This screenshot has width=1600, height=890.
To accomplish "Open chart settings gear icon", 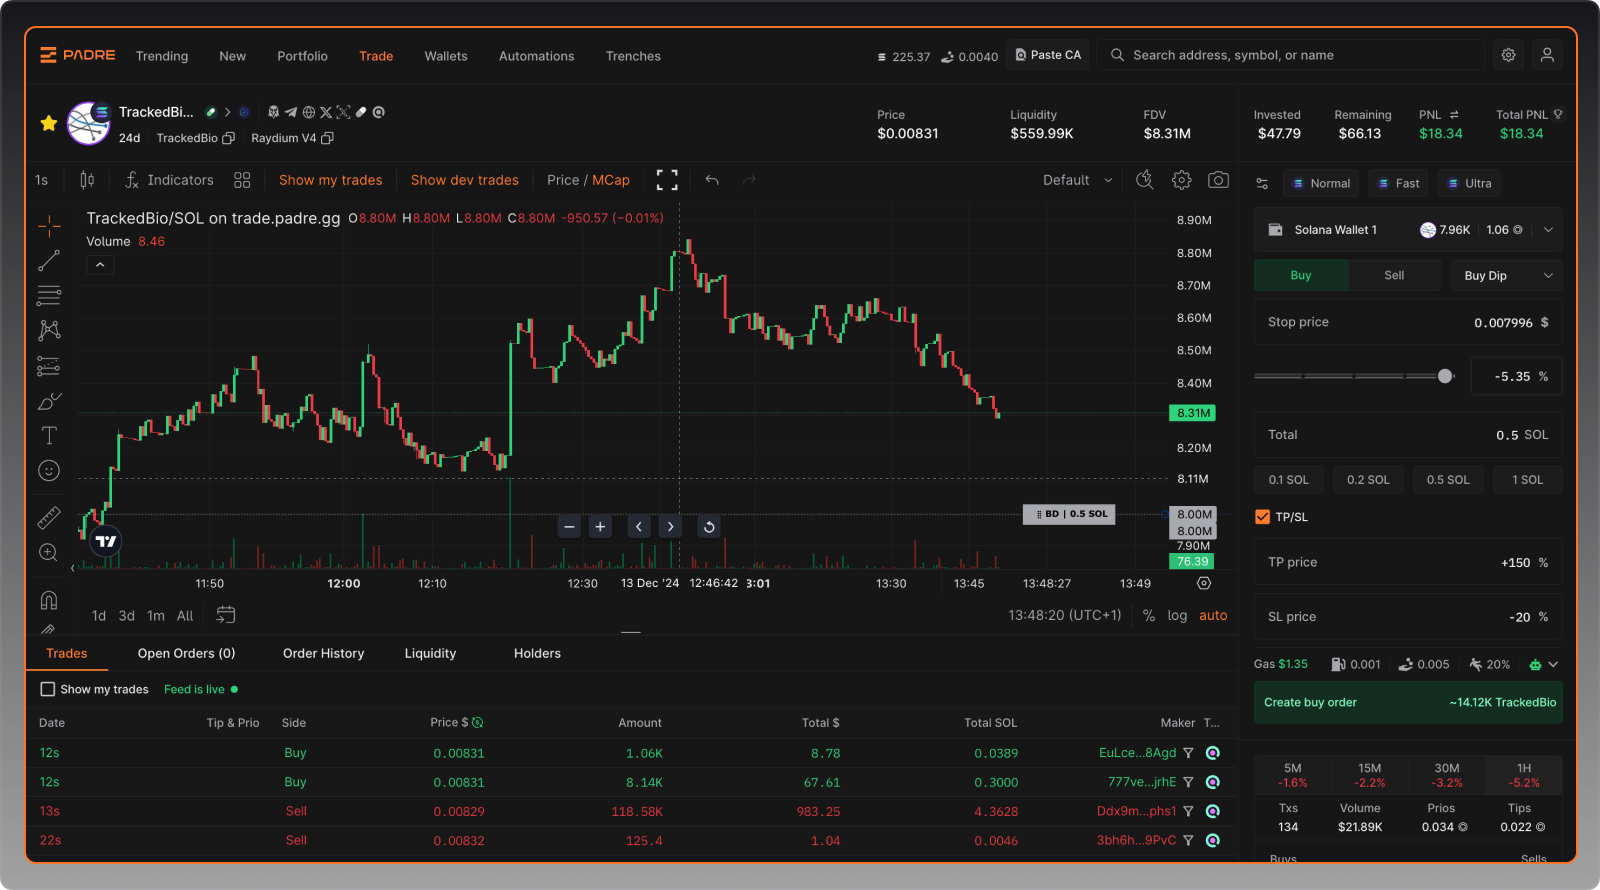I will click(1181, 180).
